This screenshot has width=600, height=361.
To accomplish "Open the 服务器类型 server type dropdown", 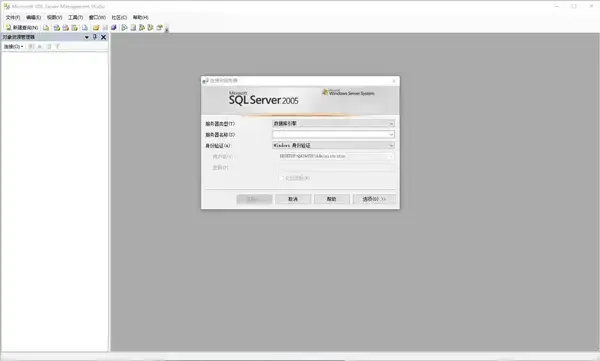I will [333, 123].
